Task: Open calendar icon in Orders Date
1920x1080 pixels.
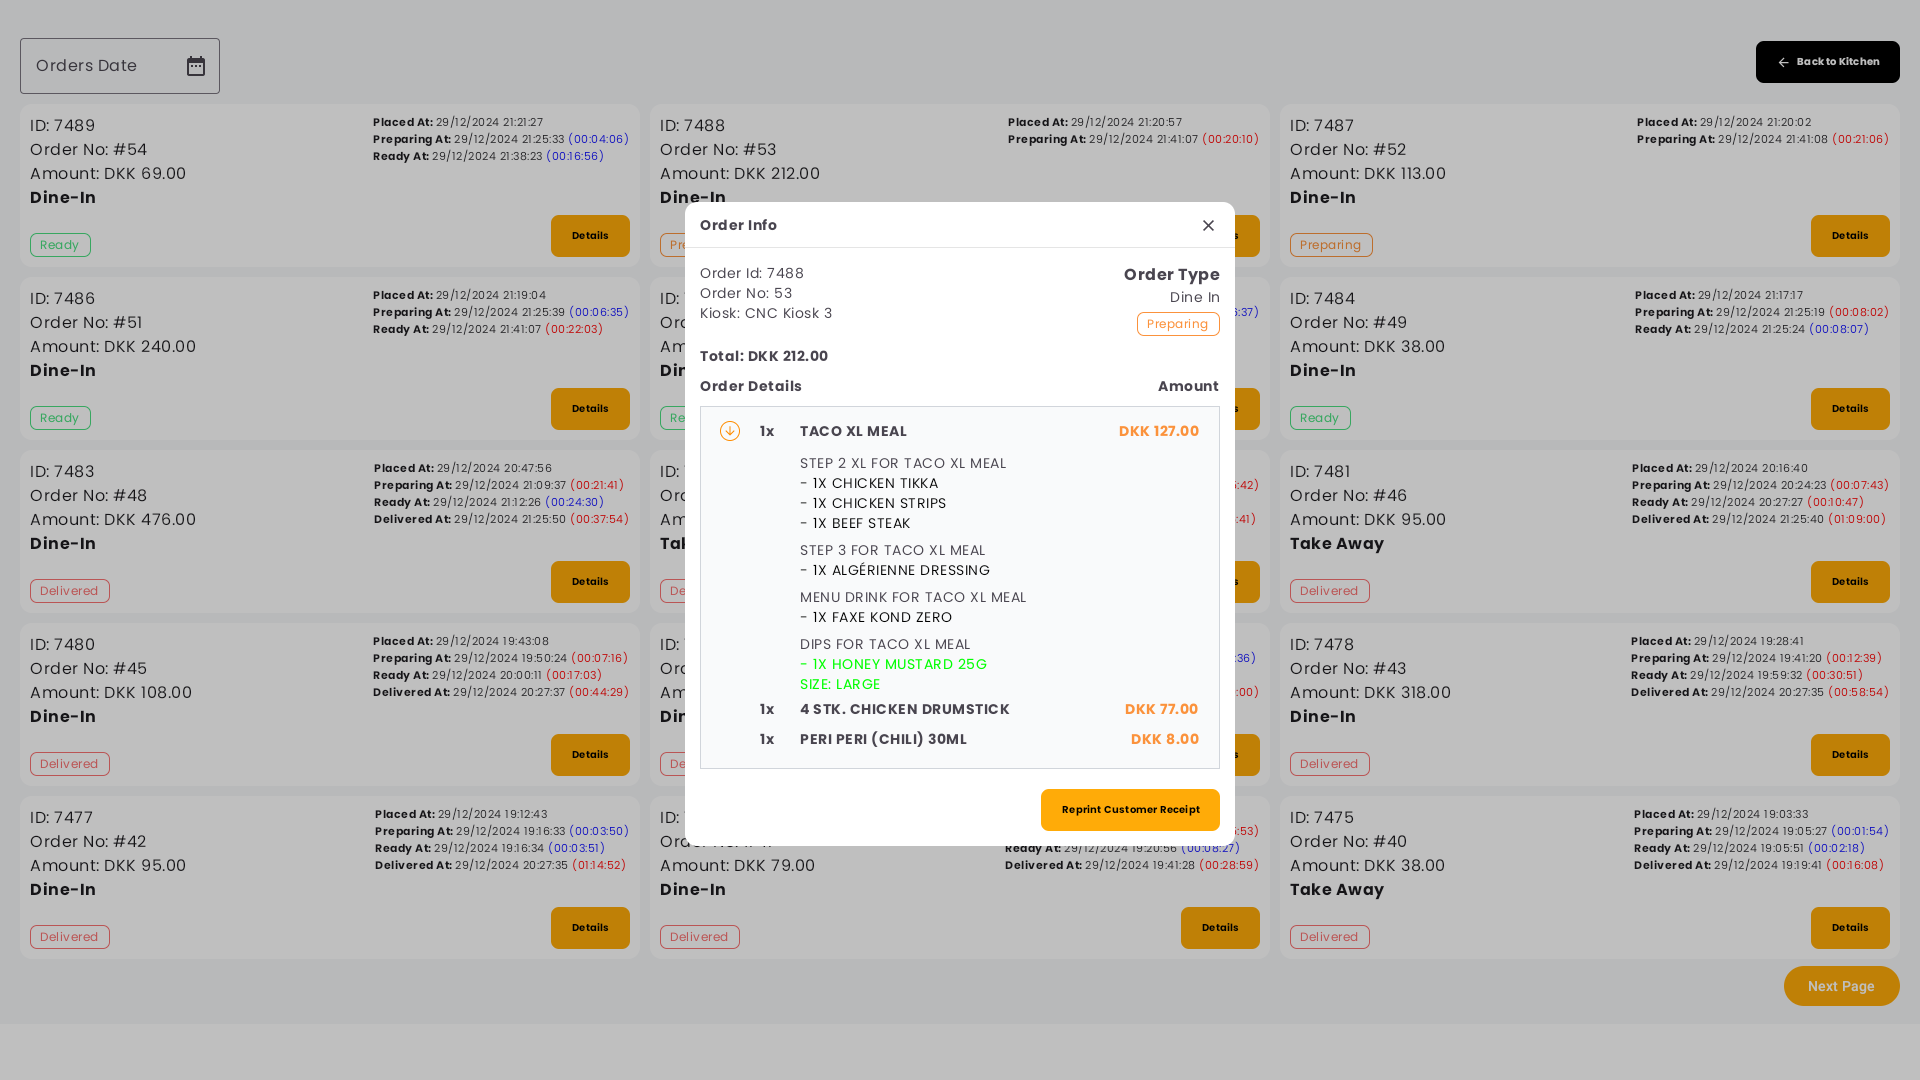Action: point(196,66)
